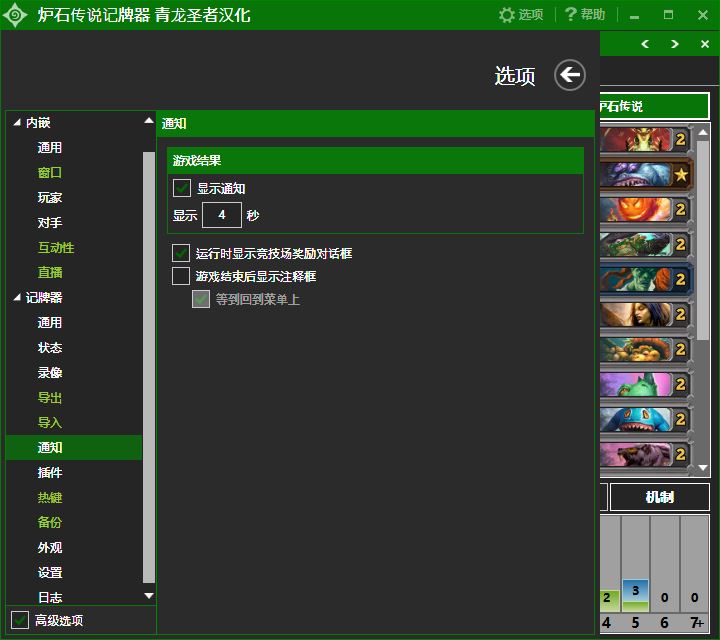Select the legendary star shark card
Image resolution: width=720 pixels, height=640 pixels.
[646, 174]
